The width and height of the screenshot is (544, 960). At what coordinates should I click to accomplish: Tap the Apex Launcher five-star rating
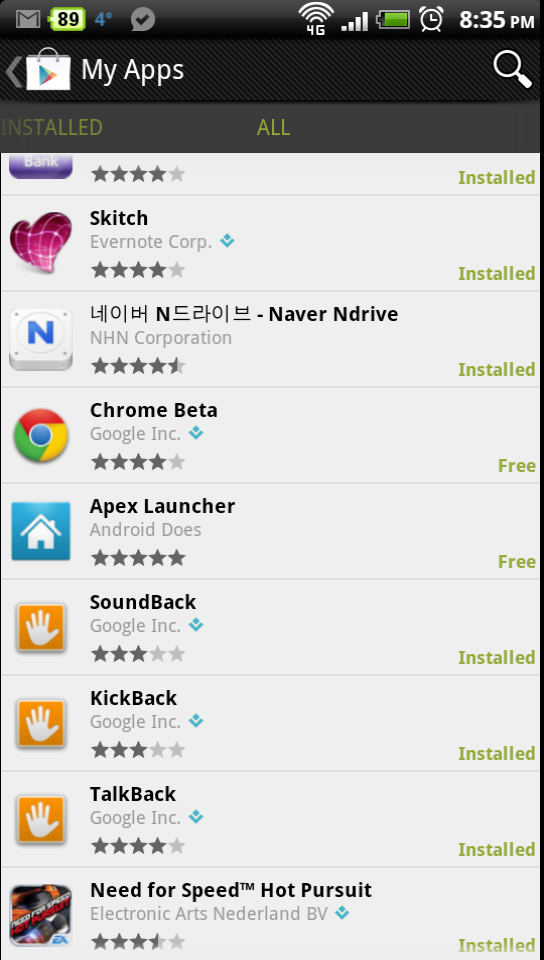pyautogui.click(x=138, y=558)
